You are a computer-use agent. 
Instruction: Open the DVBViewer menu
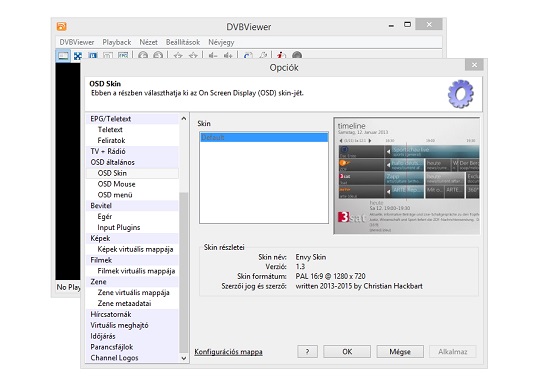[x=76, y=42]
